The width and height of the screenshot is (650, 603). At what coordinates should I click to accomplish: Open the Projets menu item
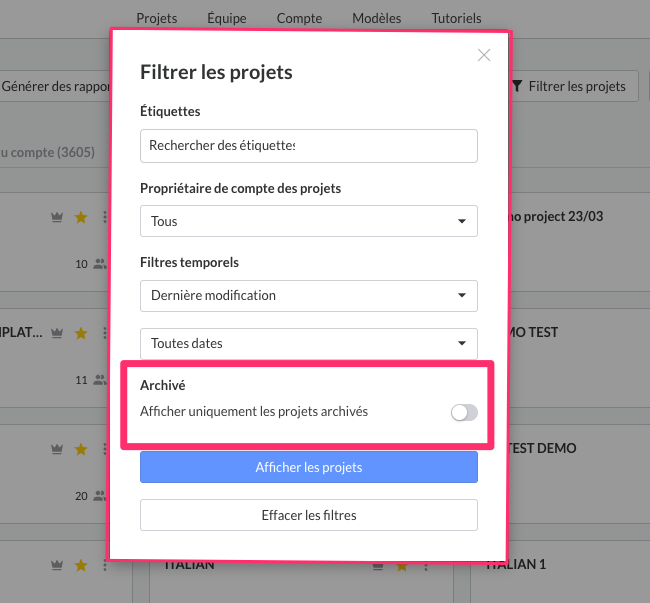[x=157, y=18]
